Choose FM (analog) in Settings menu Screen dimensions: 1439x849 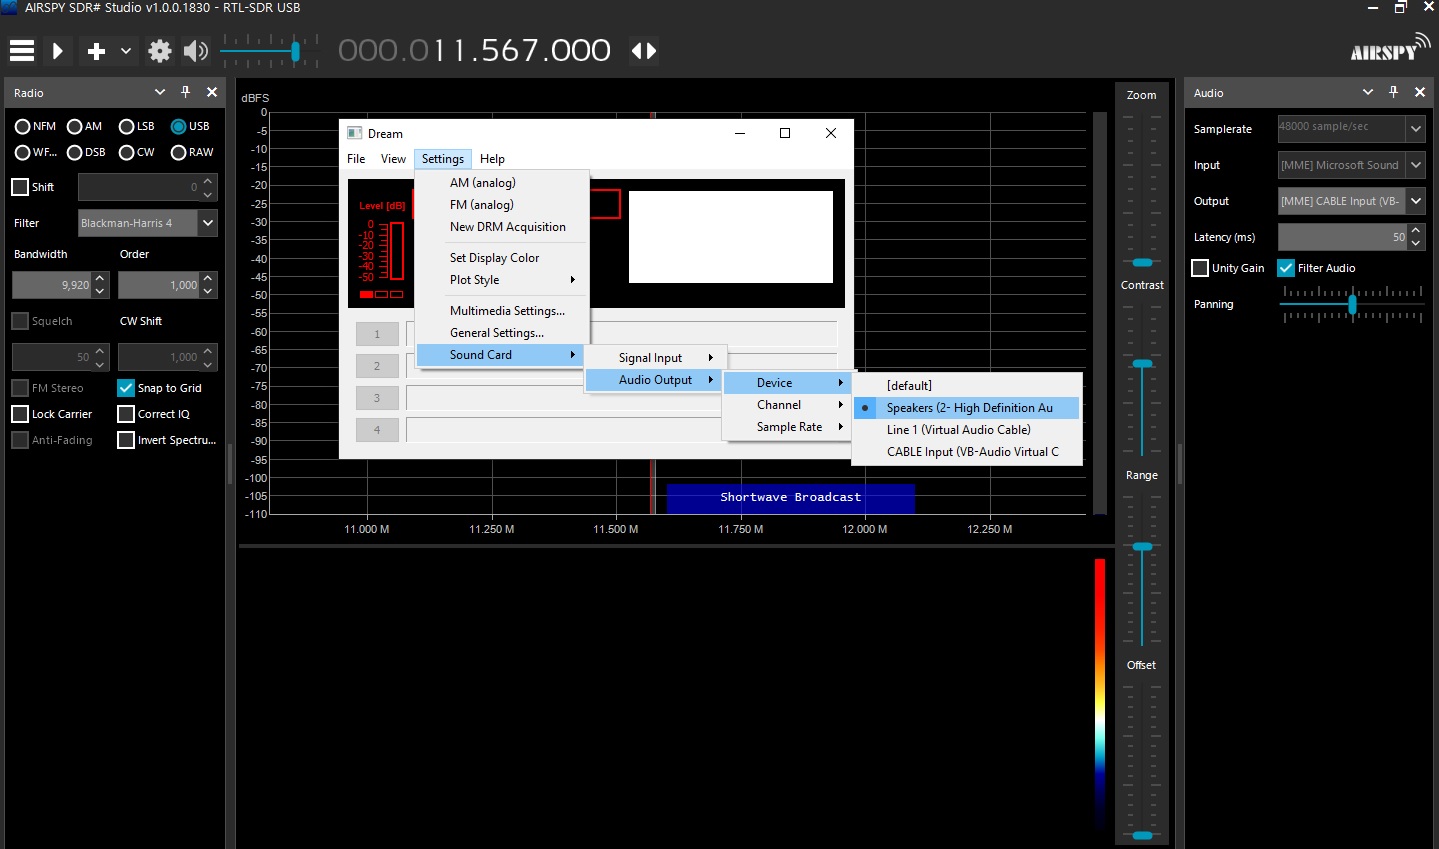tap(502, 205)
